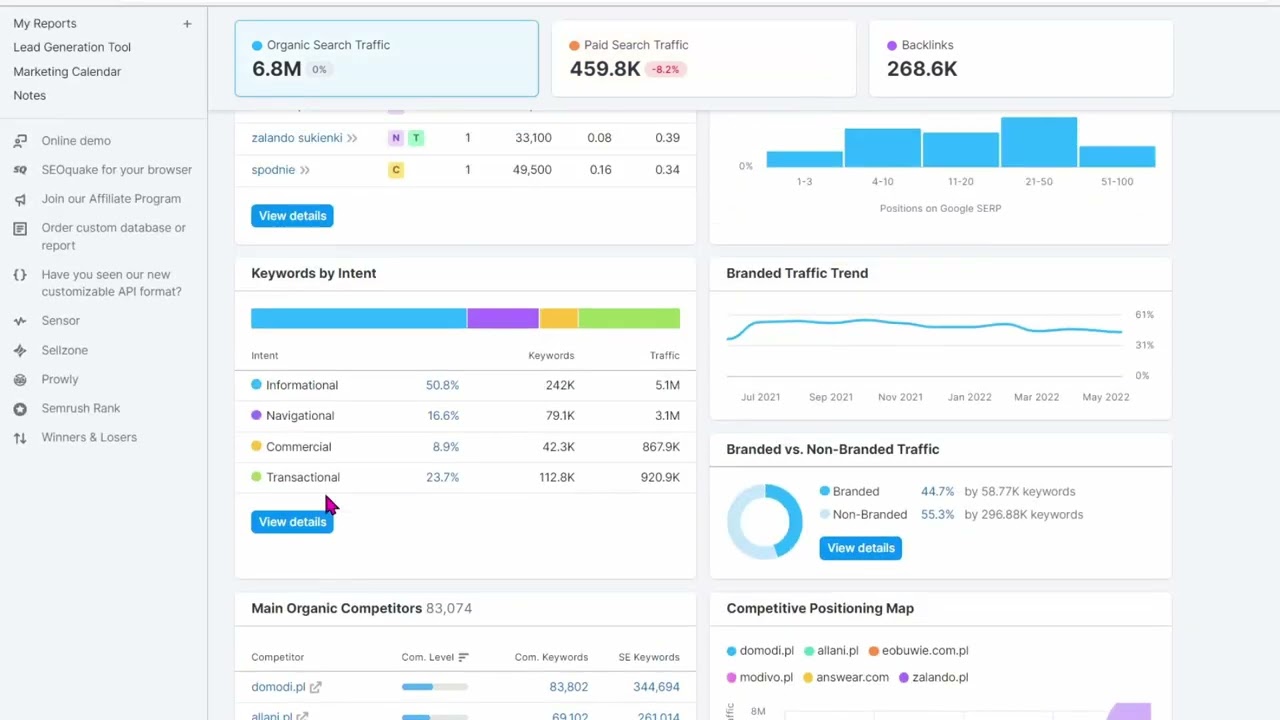
Task: Click the 4-10 positions bar in chart
Action: 882,147
